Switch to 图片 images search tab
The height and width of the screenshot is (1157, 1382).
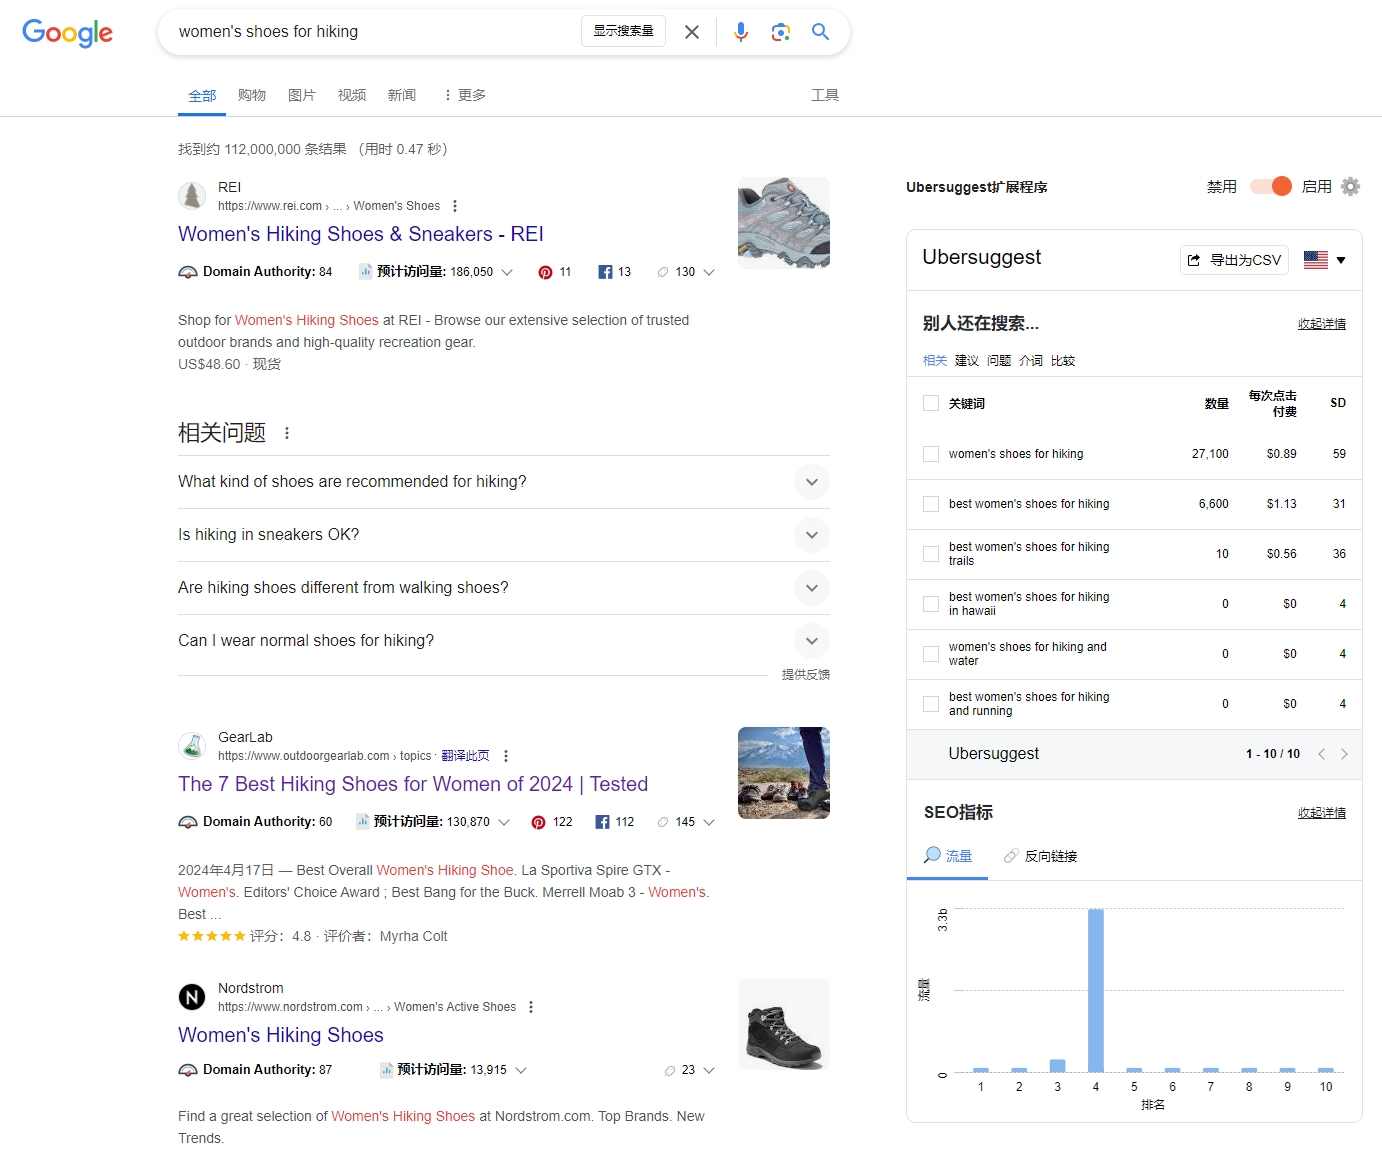[x=302, y=95]
